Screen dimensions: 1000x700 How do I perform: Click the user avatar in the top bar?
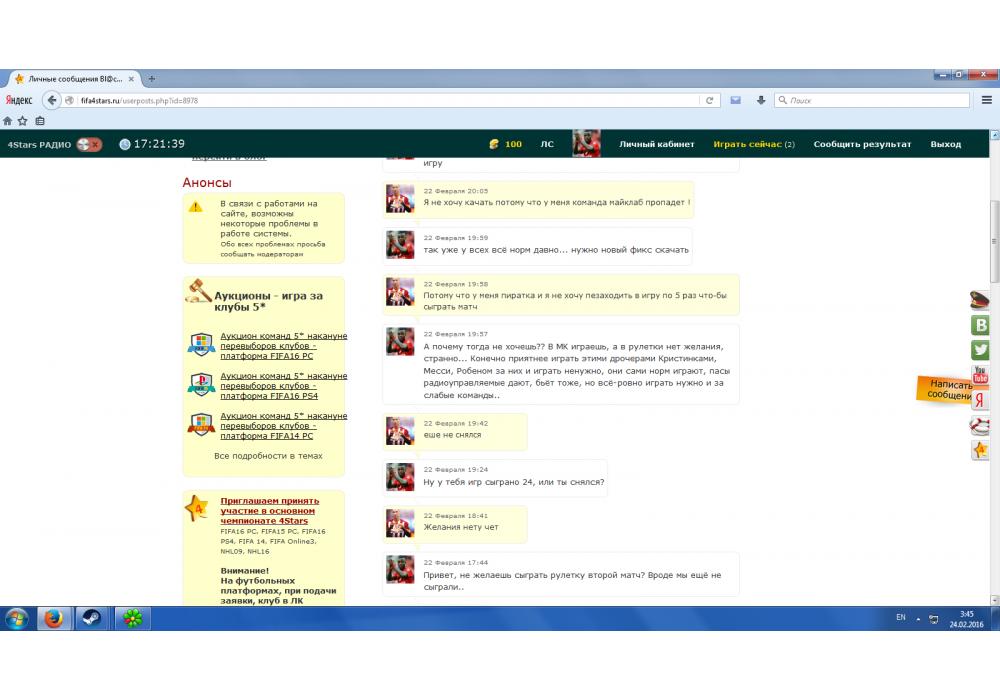click(586, 143)
